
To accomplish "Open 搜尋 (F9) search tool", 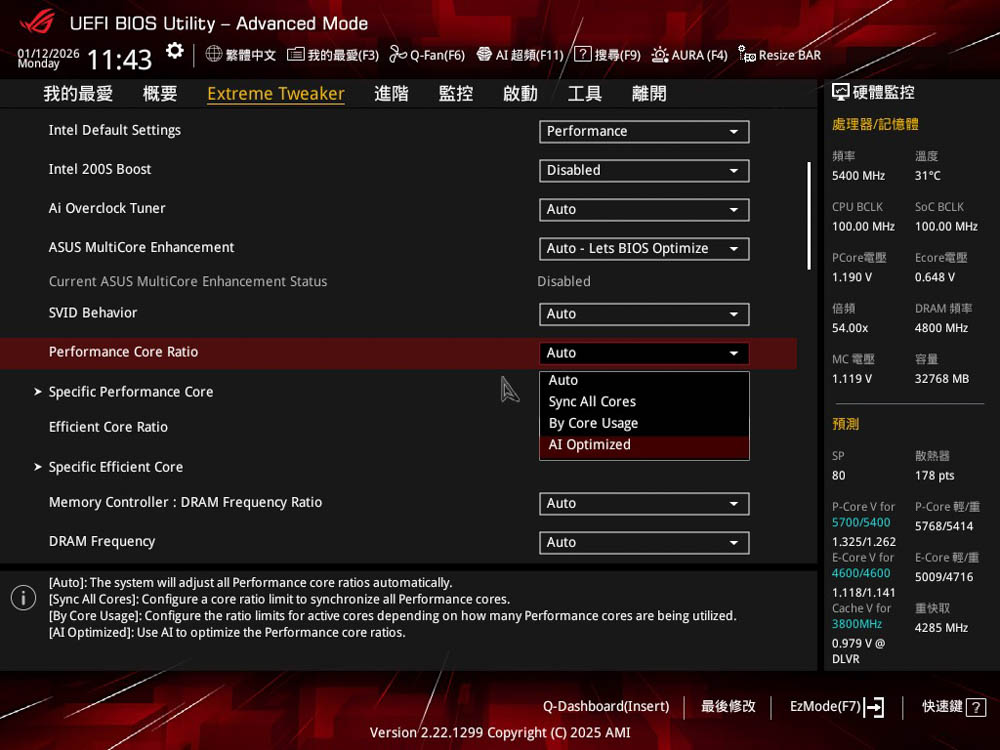I will 582,55.
